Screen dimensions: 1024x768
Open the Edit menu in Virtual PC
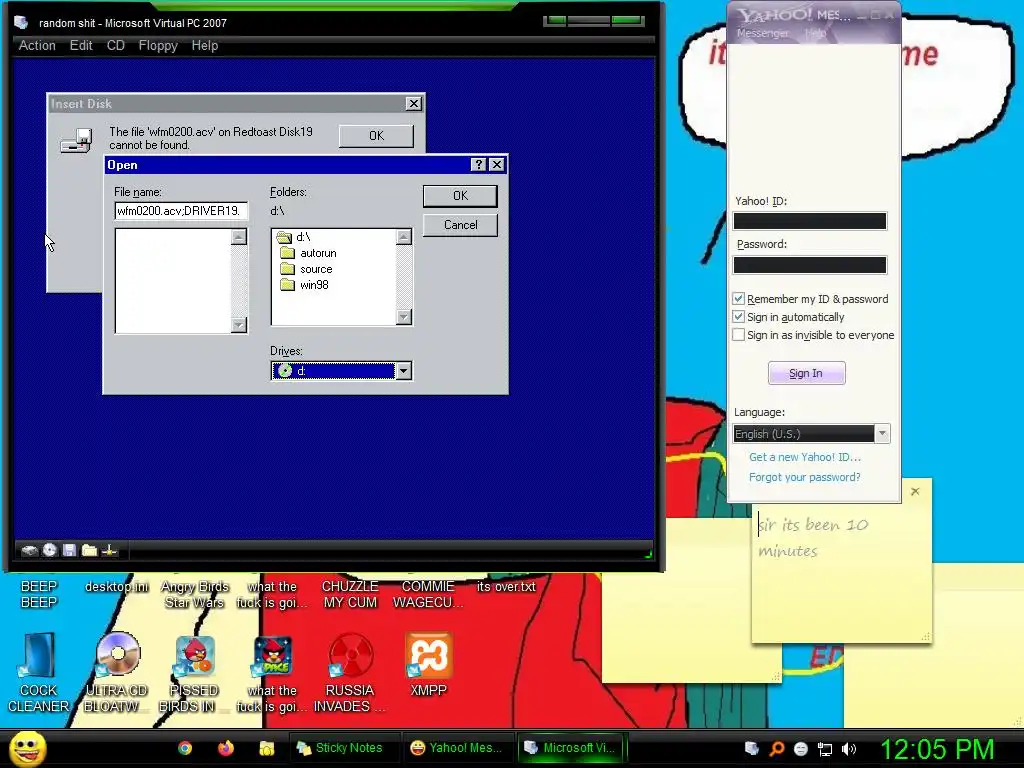(x=81, y=46)
